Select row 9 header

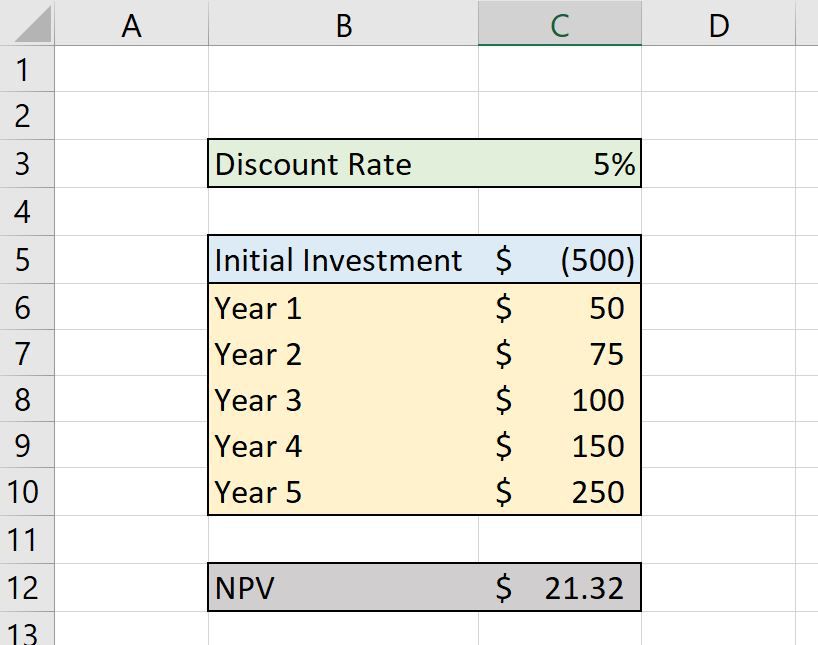point(27,445)
